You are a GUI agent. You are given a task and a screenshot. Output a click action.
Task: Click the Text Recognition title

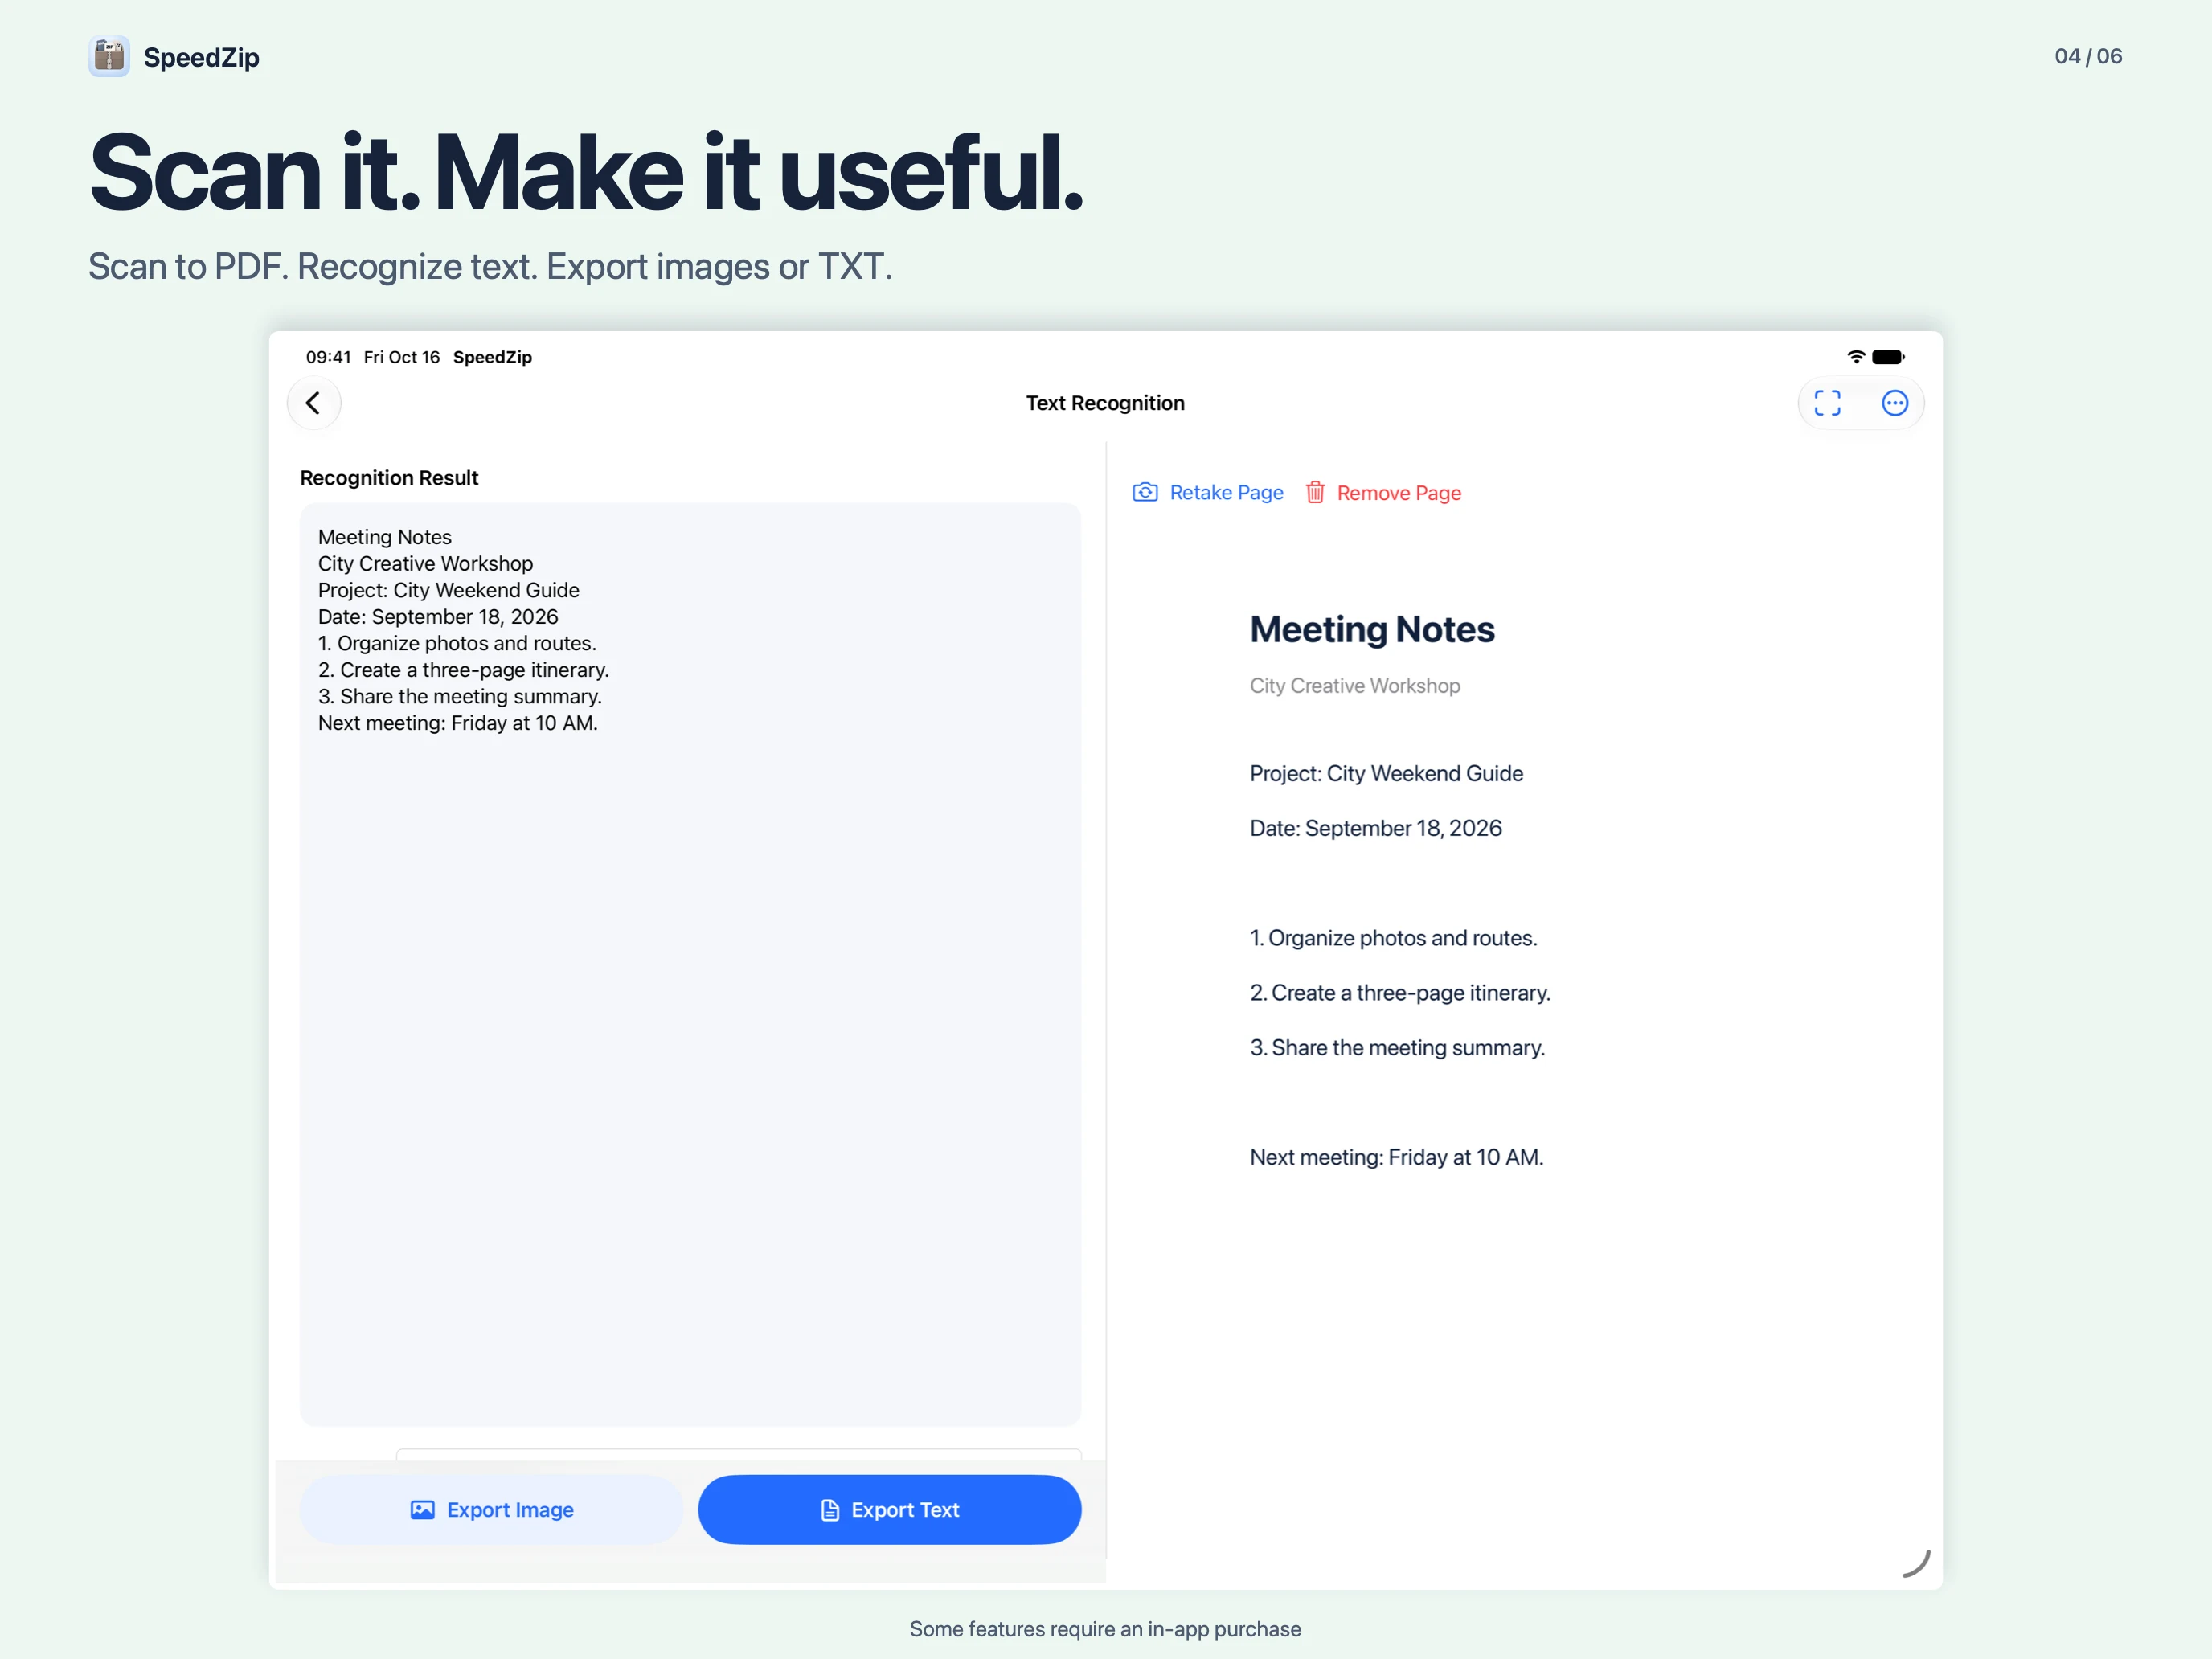1105,403
